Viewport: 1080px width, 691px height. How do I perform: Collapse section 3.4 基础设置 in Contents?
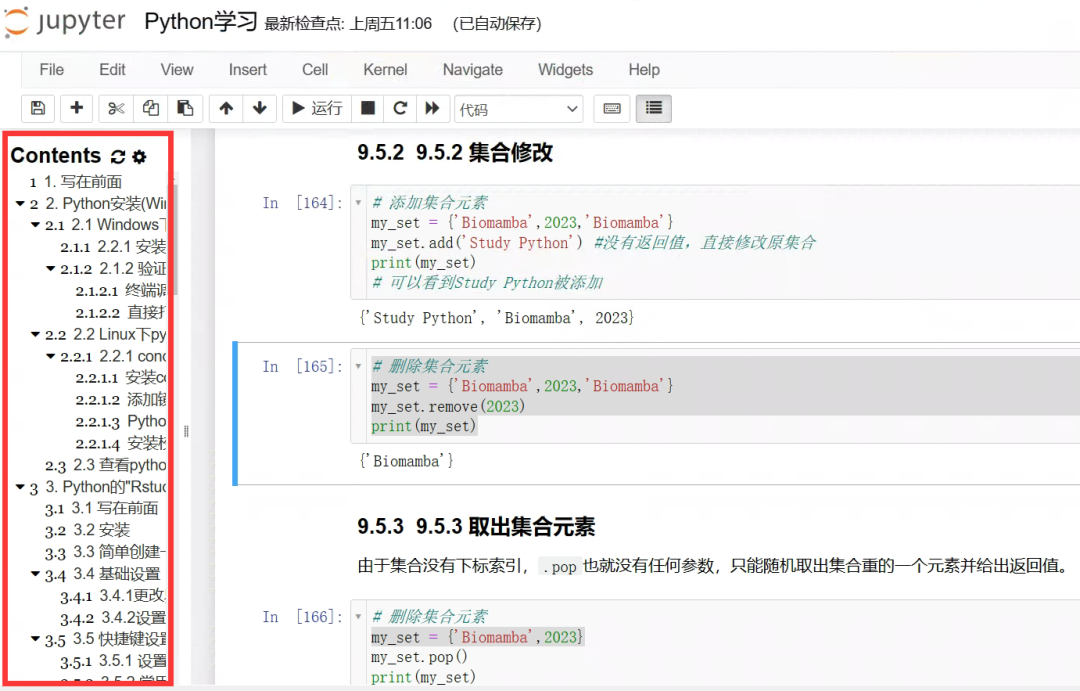[34, 575]
